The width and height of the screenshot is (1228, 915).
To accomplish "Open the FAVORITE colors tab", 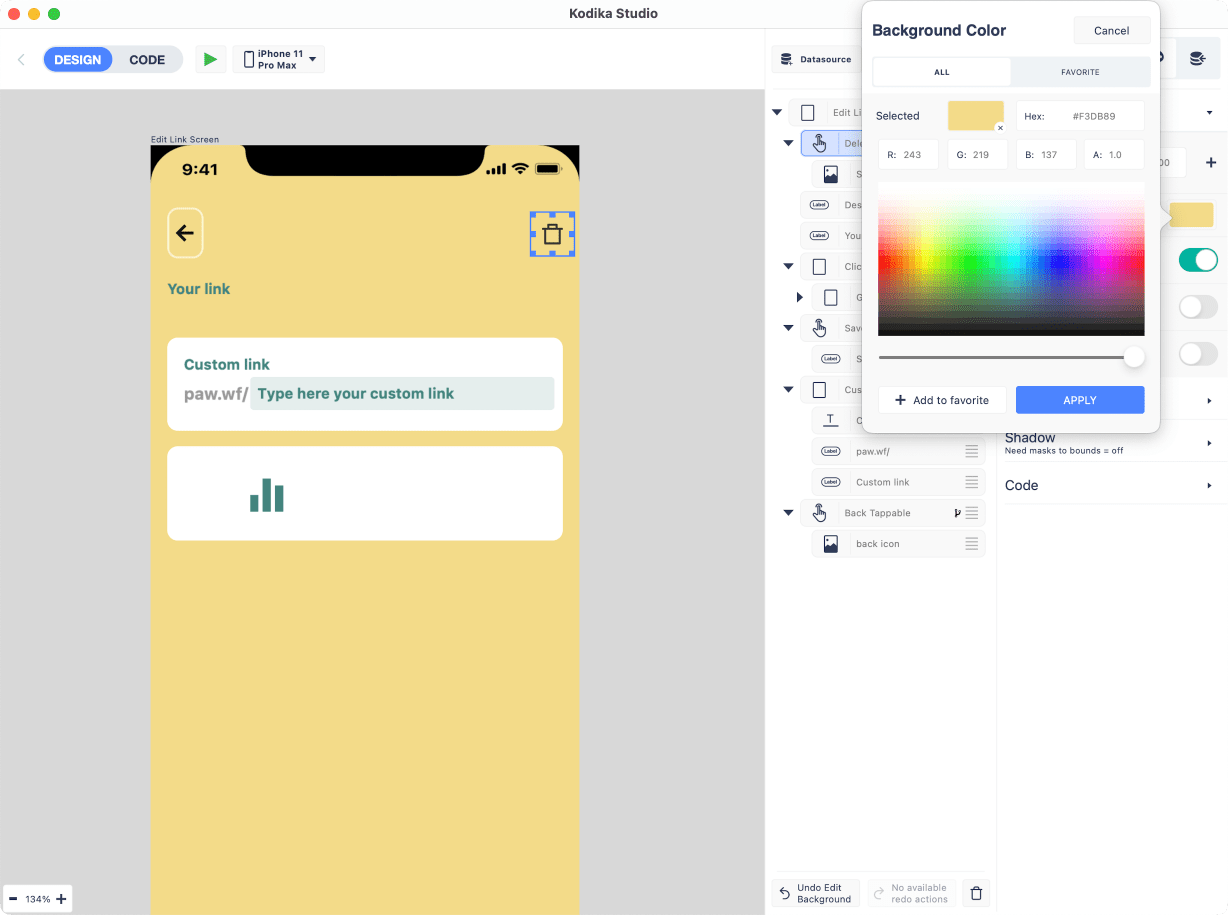I will 1080,72.
